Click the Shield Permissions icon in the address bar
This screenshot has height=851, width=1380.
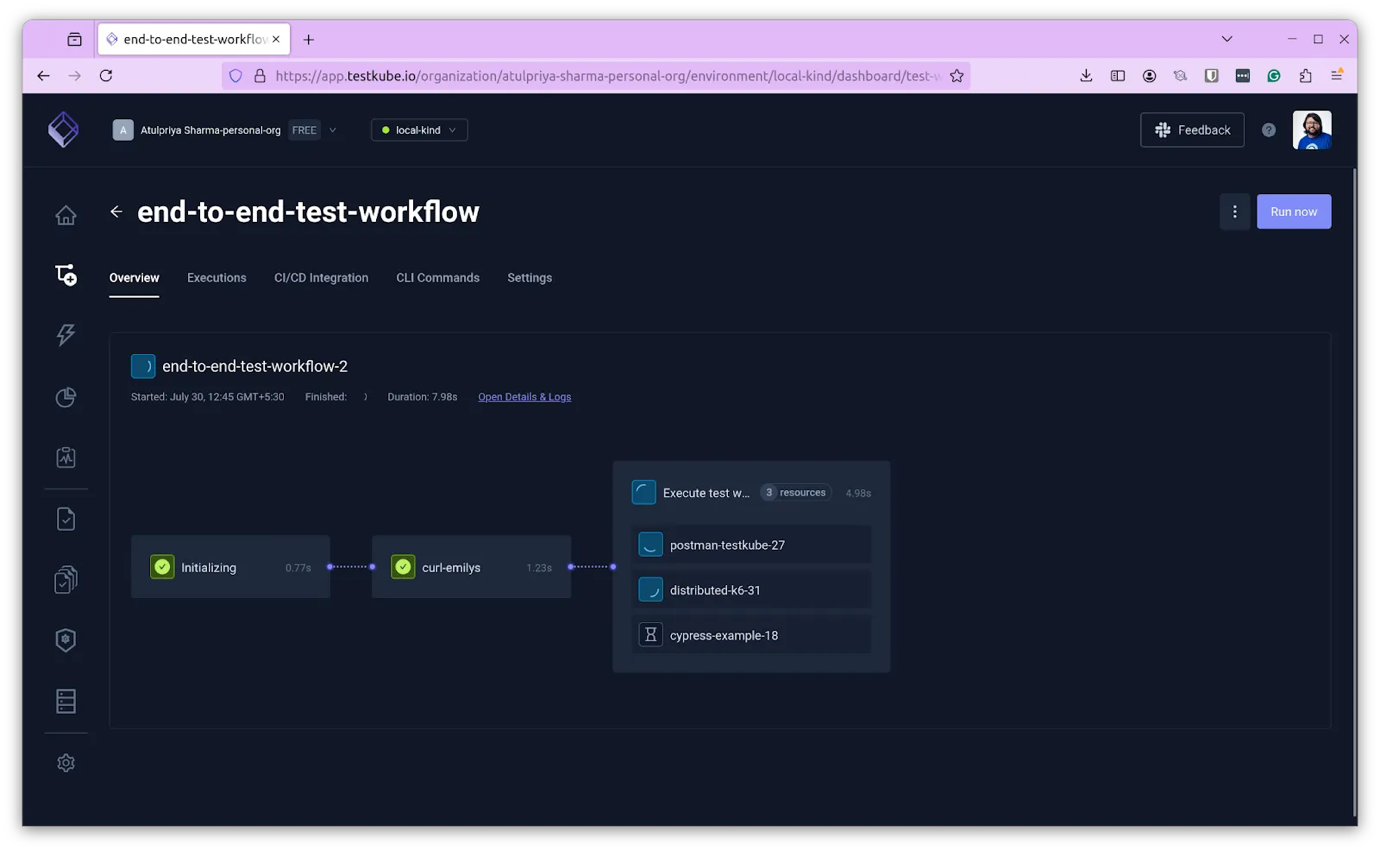pos(235,75)
